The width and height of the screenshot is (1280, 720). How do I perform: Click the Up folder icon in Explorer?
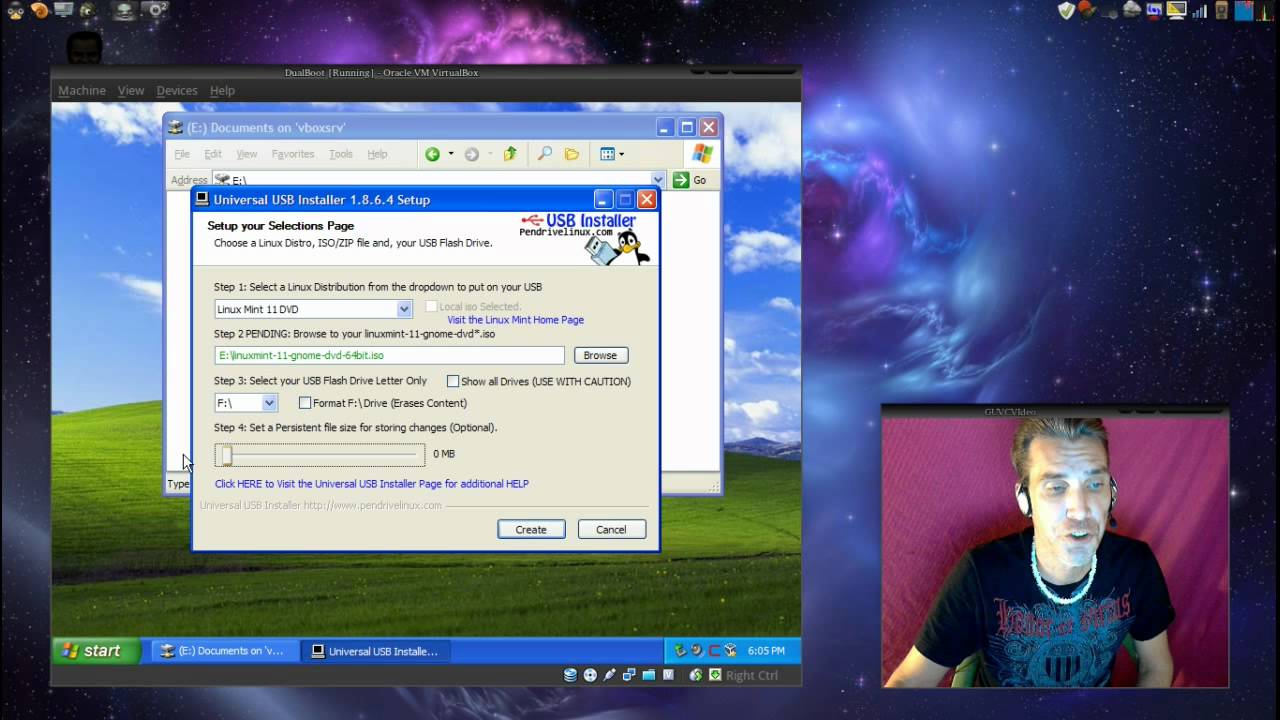click(x=510, y=154)
